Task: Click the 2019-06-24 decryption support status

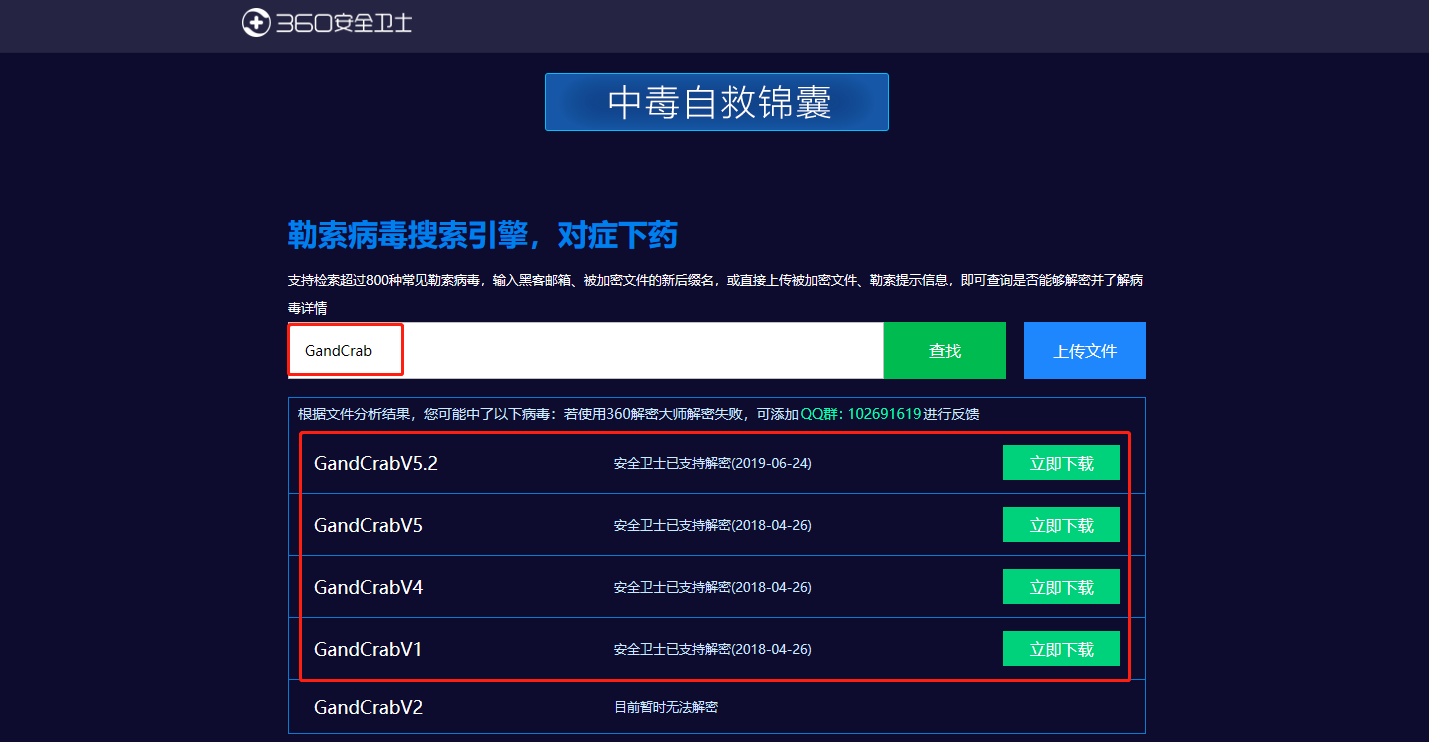Action: click(x=712, y=464)
